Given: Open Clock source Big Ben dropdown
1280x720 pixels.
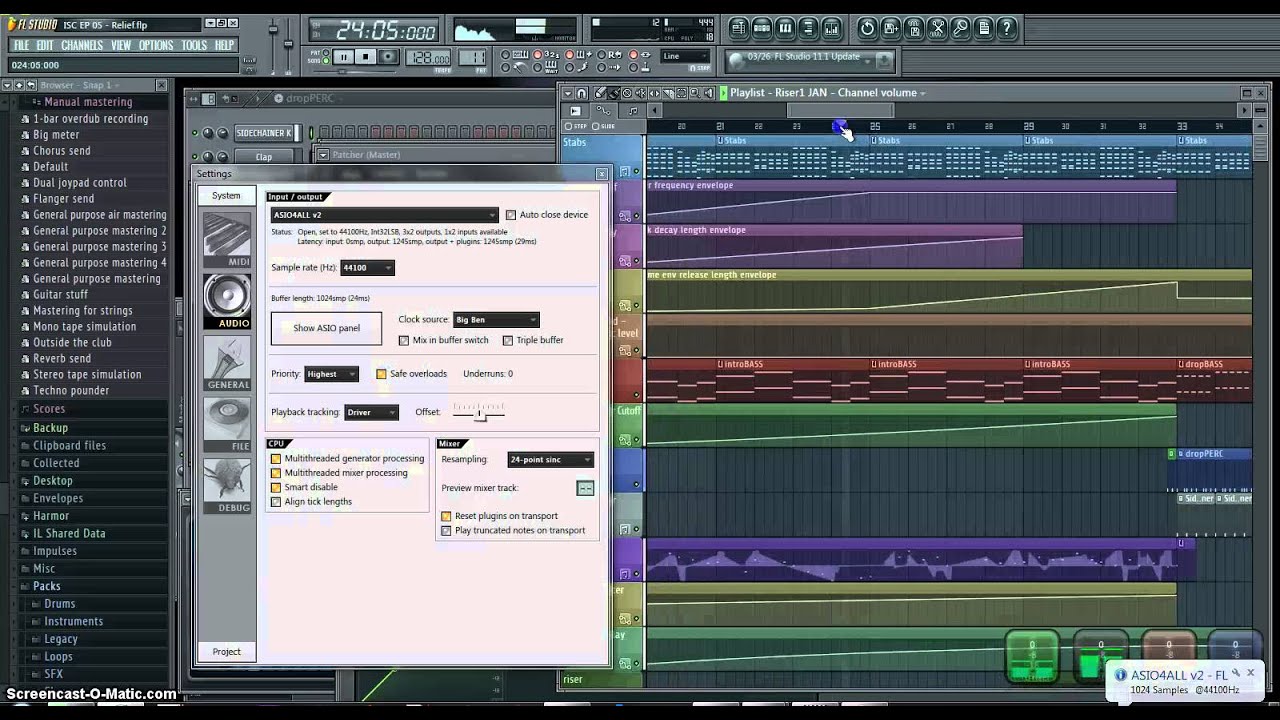Looking at the screenshot, I should point(496,320).
